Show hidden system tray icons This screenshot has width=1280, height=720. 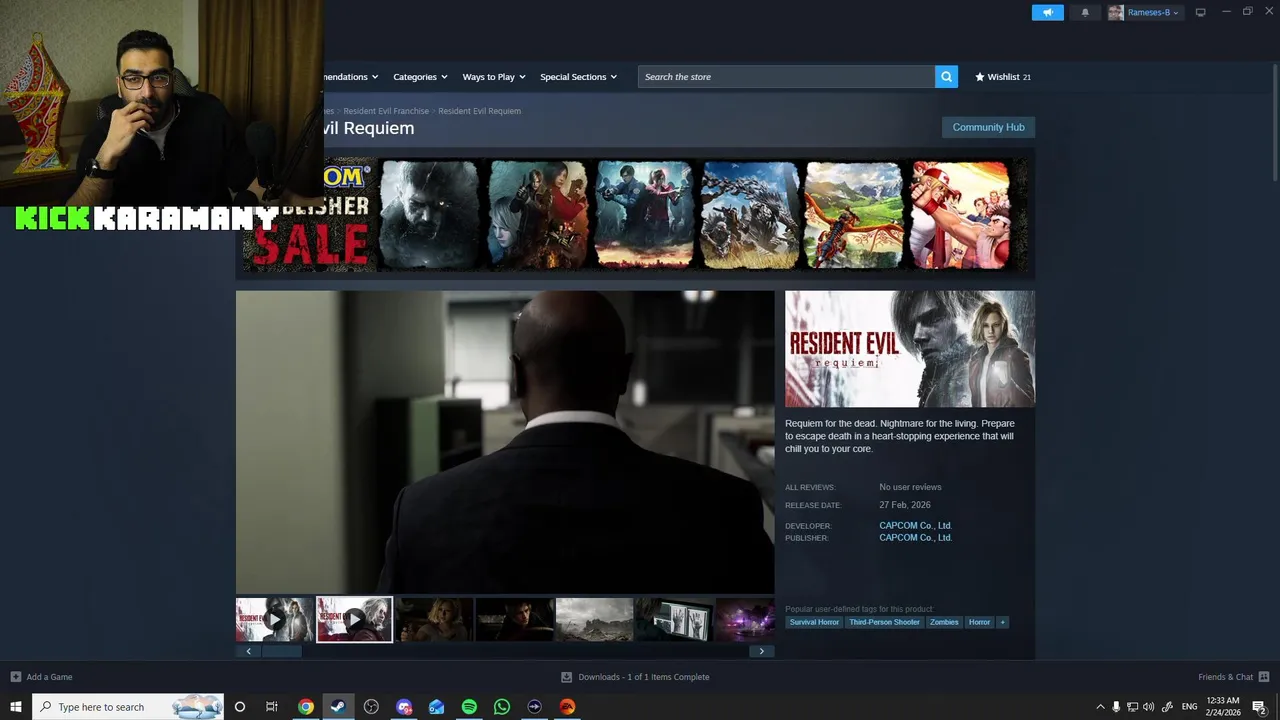tap(1100, 707)
